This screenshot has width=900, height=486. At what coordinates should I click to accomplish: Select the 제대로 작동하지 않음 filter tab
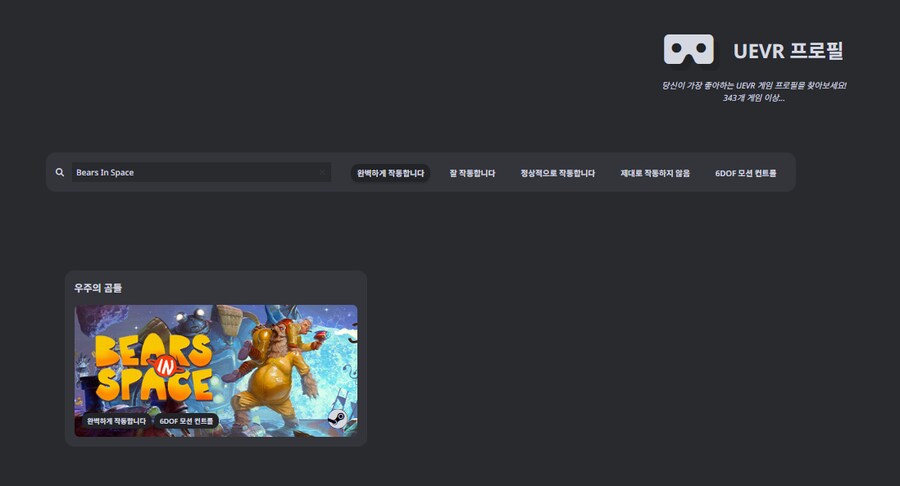(655, 173)
